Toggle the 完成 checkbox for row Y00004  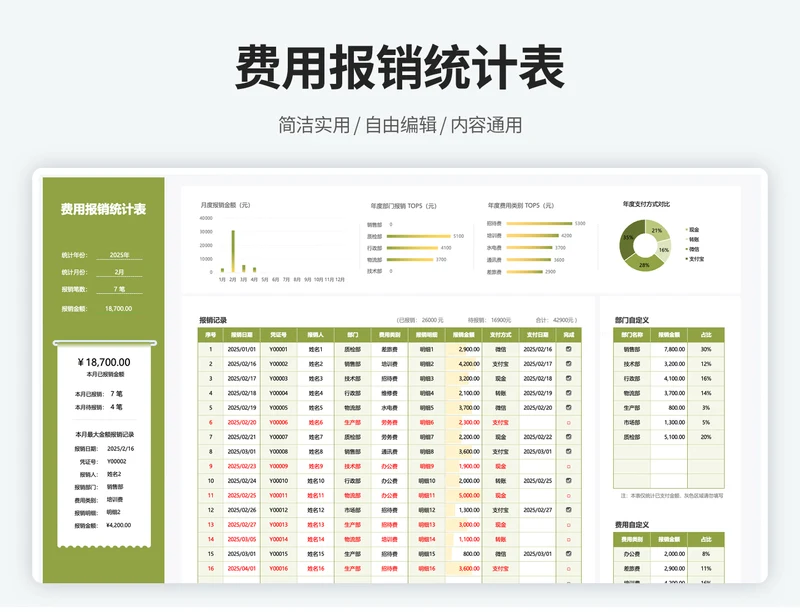568,393
